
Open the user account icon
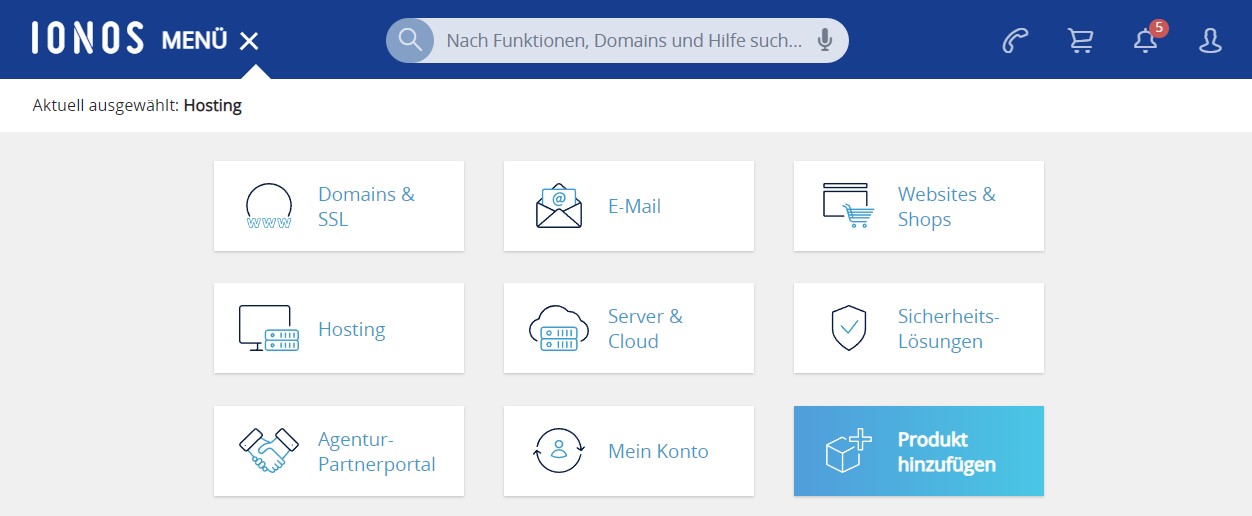coord(1210,41)
